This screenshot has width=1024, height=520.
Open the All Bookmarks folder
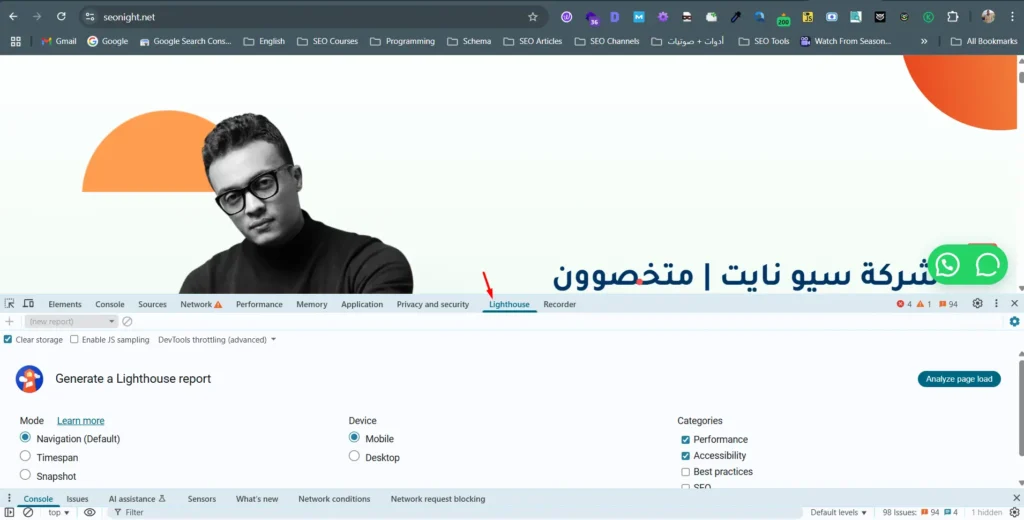coord(984,41)
